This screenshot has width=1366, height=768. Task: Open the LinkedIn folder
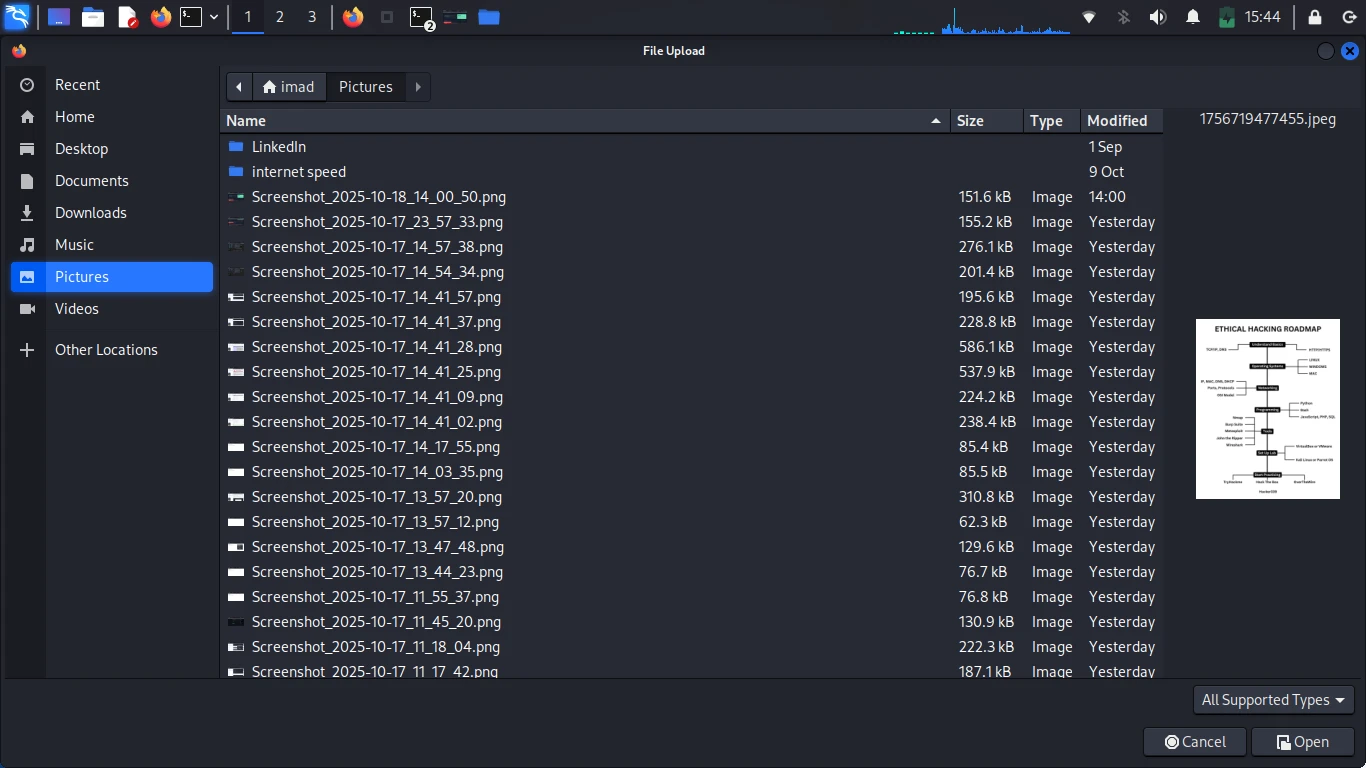[x=278, y=147]
